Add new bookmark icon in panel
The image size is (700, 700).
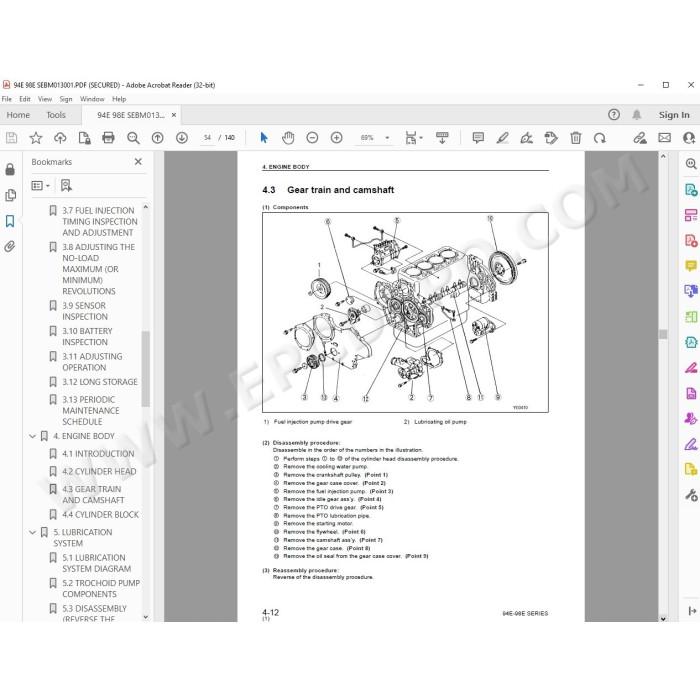(x=66, y=185)
